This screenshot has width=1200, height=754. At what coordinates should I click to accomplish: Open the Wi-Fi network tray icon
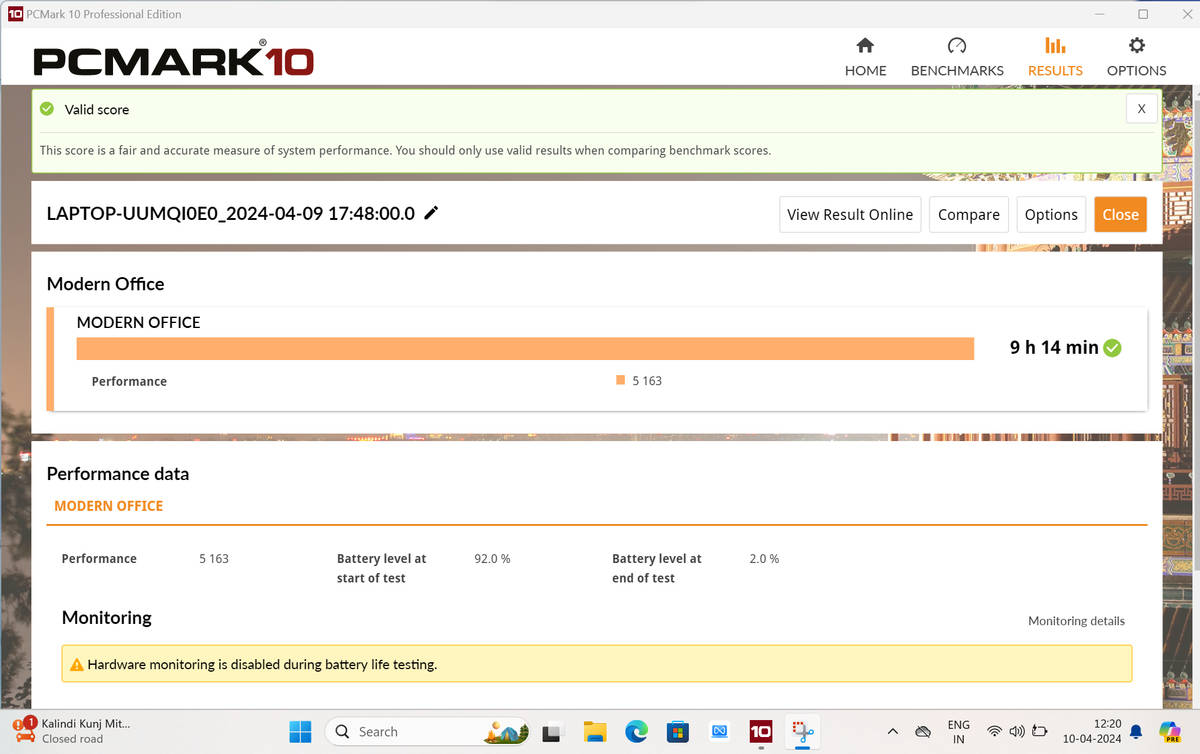pos(994,731)
